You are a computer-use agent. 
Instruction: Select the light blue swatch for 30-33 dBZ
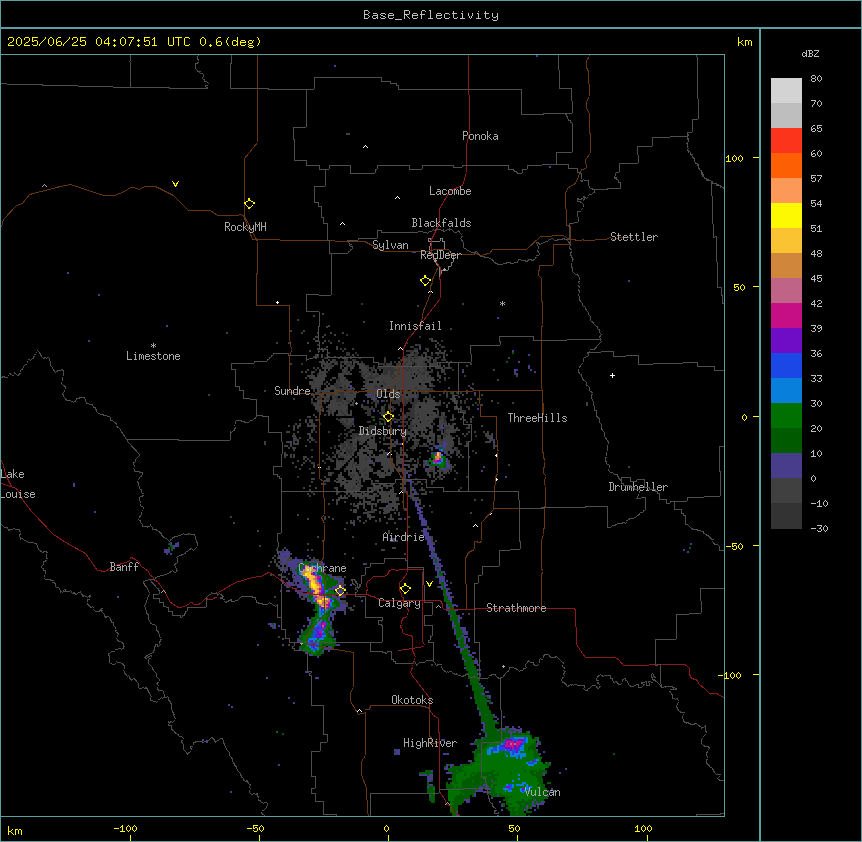[x=786, y=391]
